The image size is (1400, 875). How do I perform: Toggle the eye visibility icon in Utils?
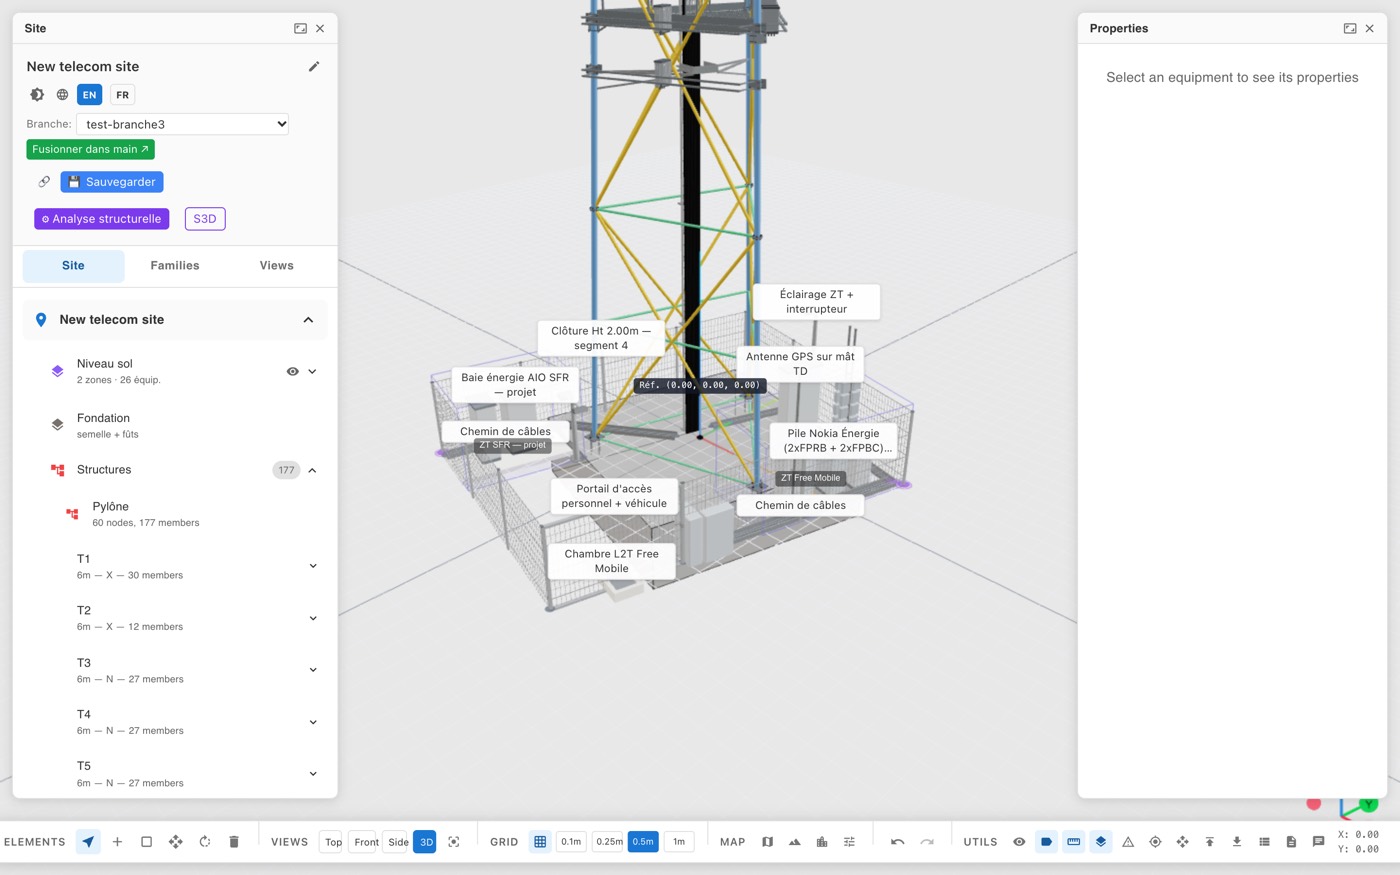click(1019, 842)
